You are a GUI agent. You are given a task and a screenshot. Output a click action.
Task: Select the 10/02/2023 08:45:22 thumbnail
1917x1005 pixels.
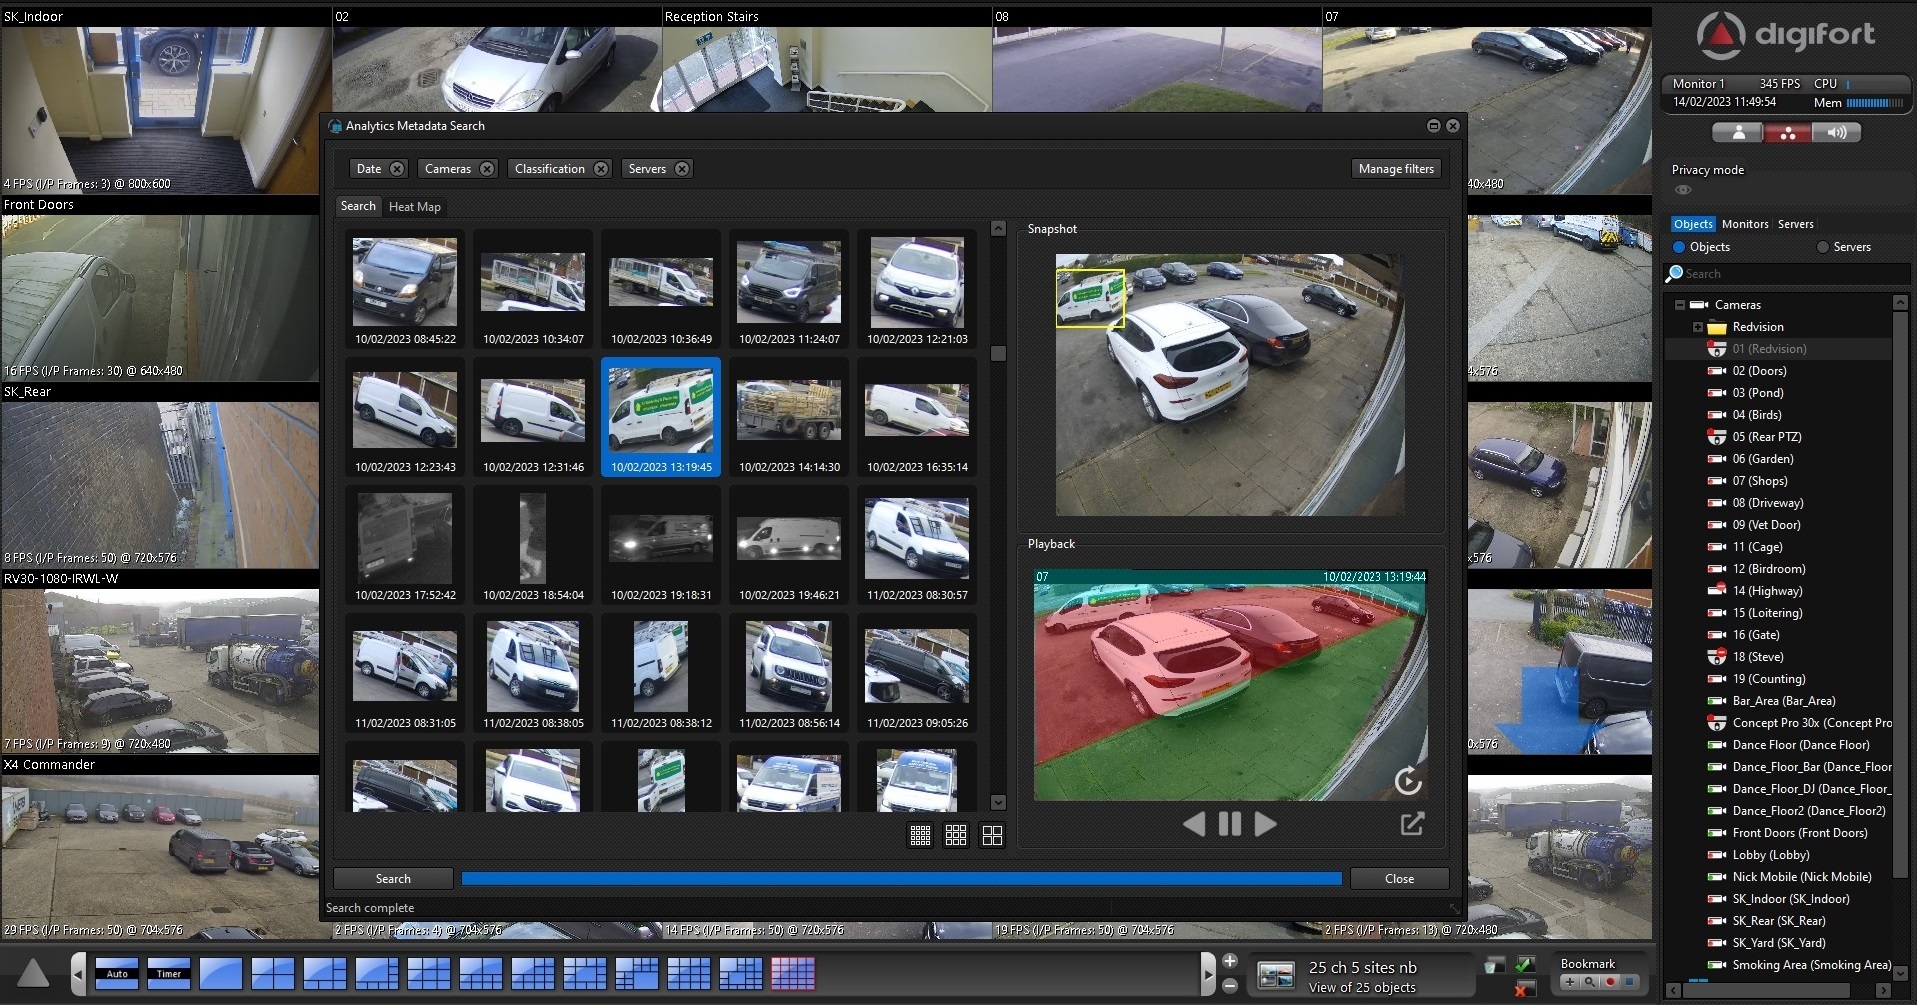click(x=405, y=290)
